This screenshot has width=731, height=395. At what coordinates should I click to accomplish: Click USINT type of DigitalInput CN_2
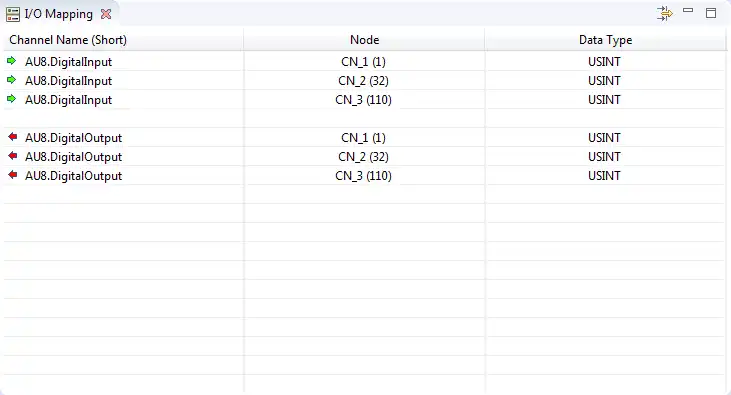coord(604,81)
